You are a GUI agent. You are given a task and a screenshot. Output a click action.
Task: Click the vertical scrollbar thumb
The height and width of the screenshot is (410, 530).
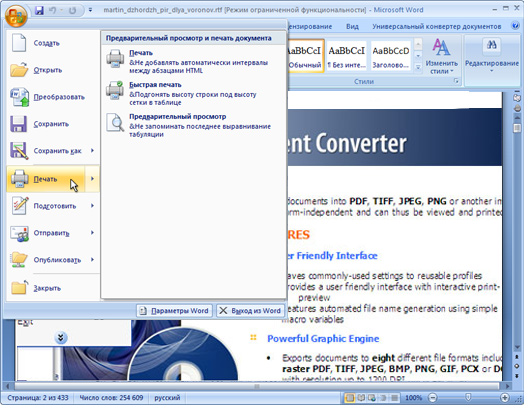[x=517, y=128]
